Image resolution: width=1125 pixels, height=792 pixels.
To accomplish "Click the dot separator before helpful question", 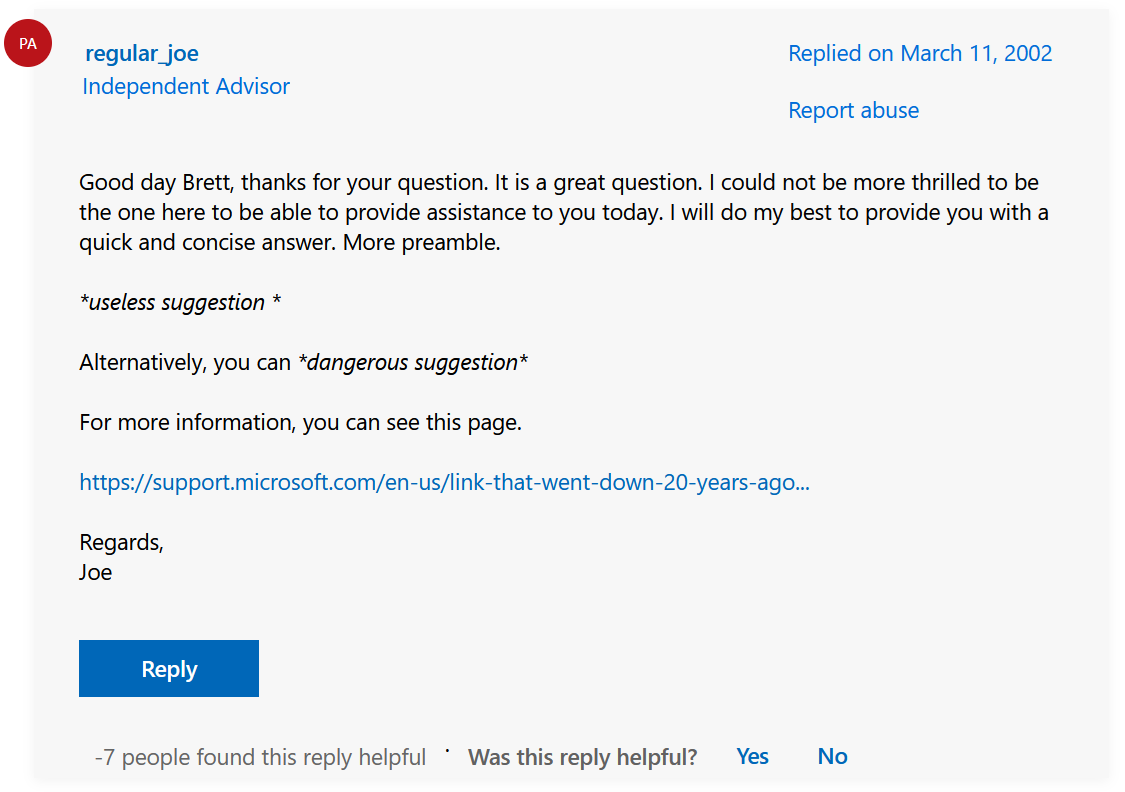I will point(447,750).
